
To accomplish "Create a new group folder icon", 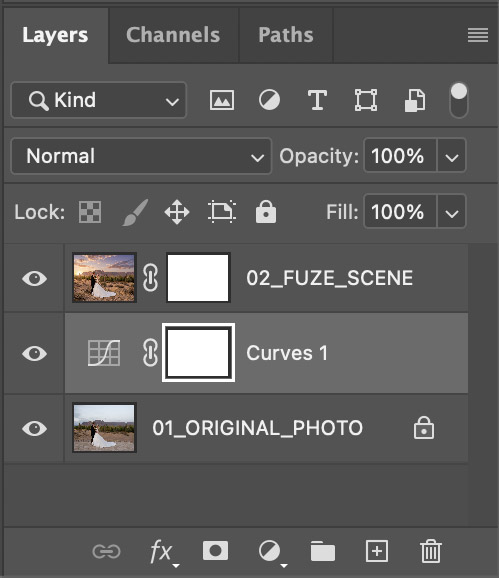I will 322,551.
